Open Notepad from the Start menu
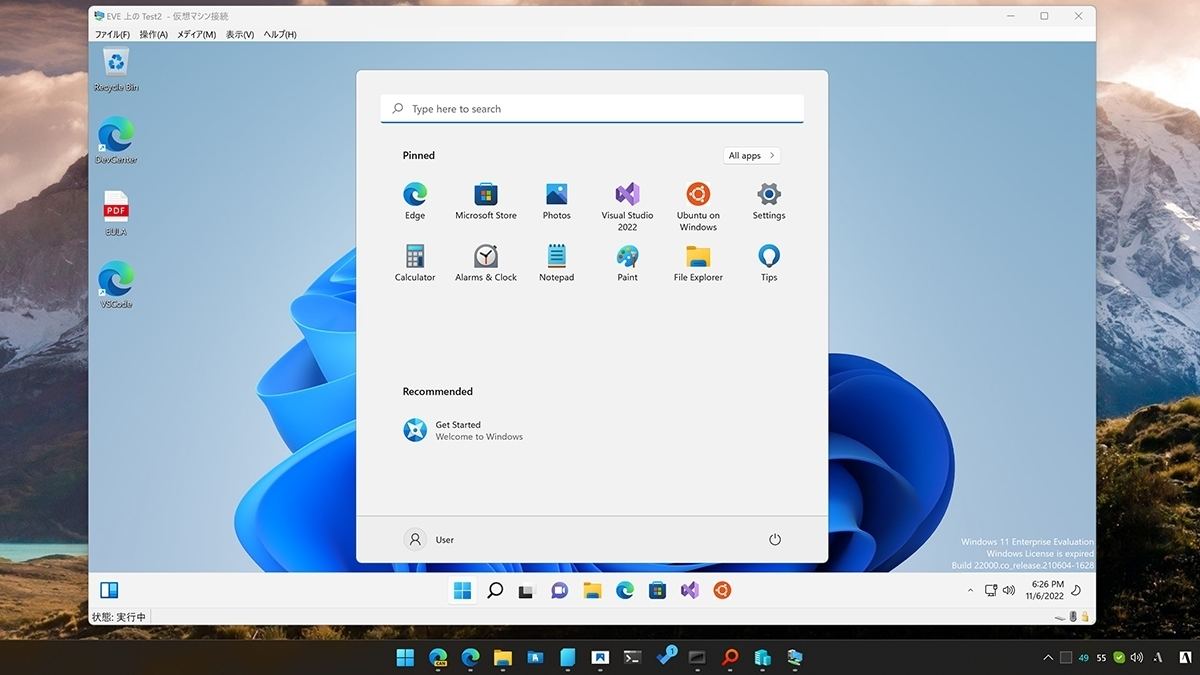The height and width of the screenshot is (675, 1200). point(557,263)
